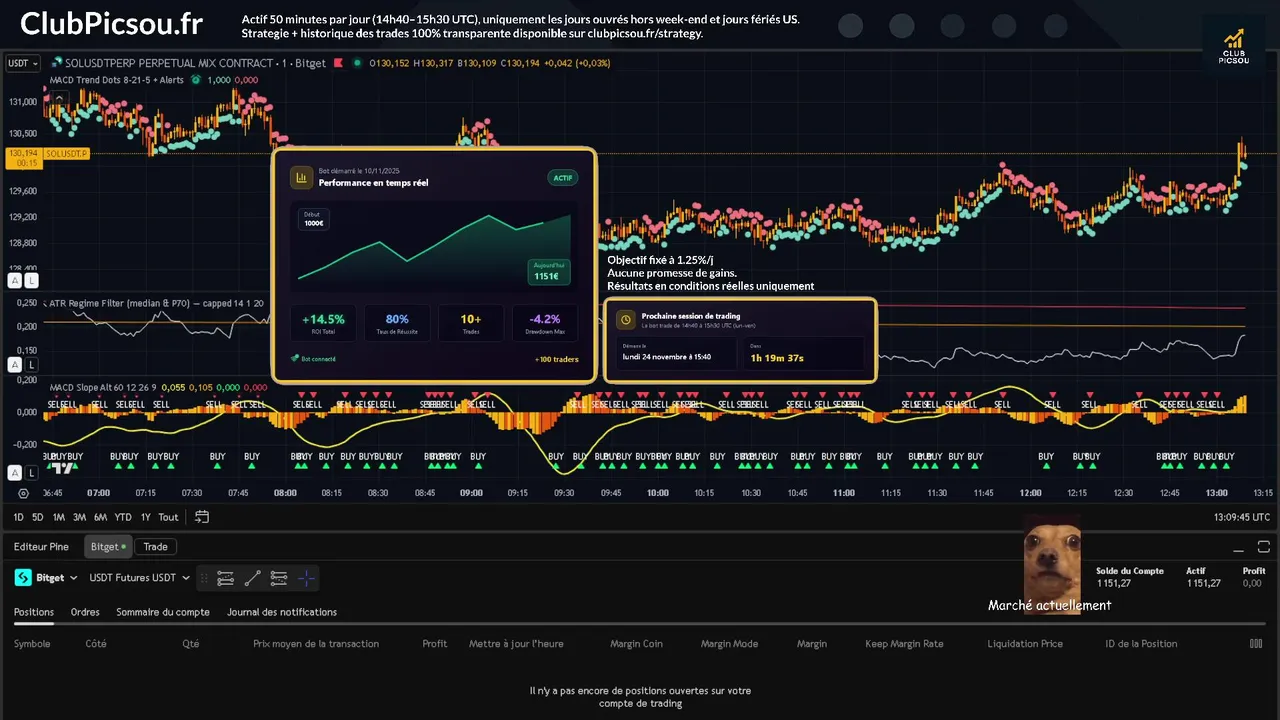1280x720 pixels.
Task: Open the go-to-date calendar icon
Action: coord(202,517)
